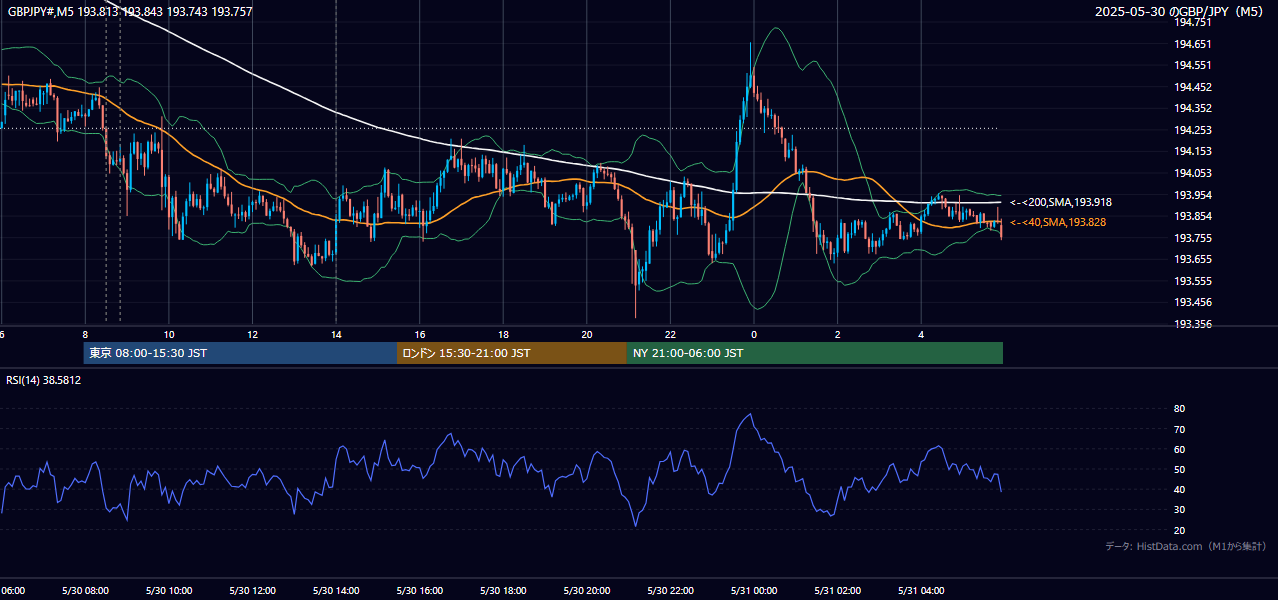The height and width of the screenshot is (600, 1278).
Task: Click the 5/30 22:00 date label
Action: click(x=670, y=591)
